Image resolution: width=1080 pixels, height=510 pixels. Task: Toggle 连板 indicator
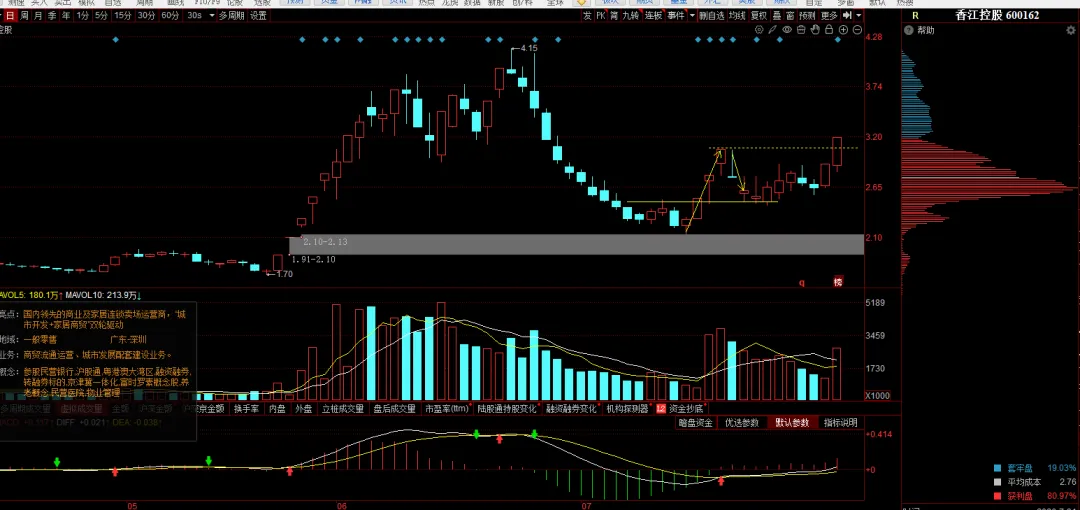[653, 15]
